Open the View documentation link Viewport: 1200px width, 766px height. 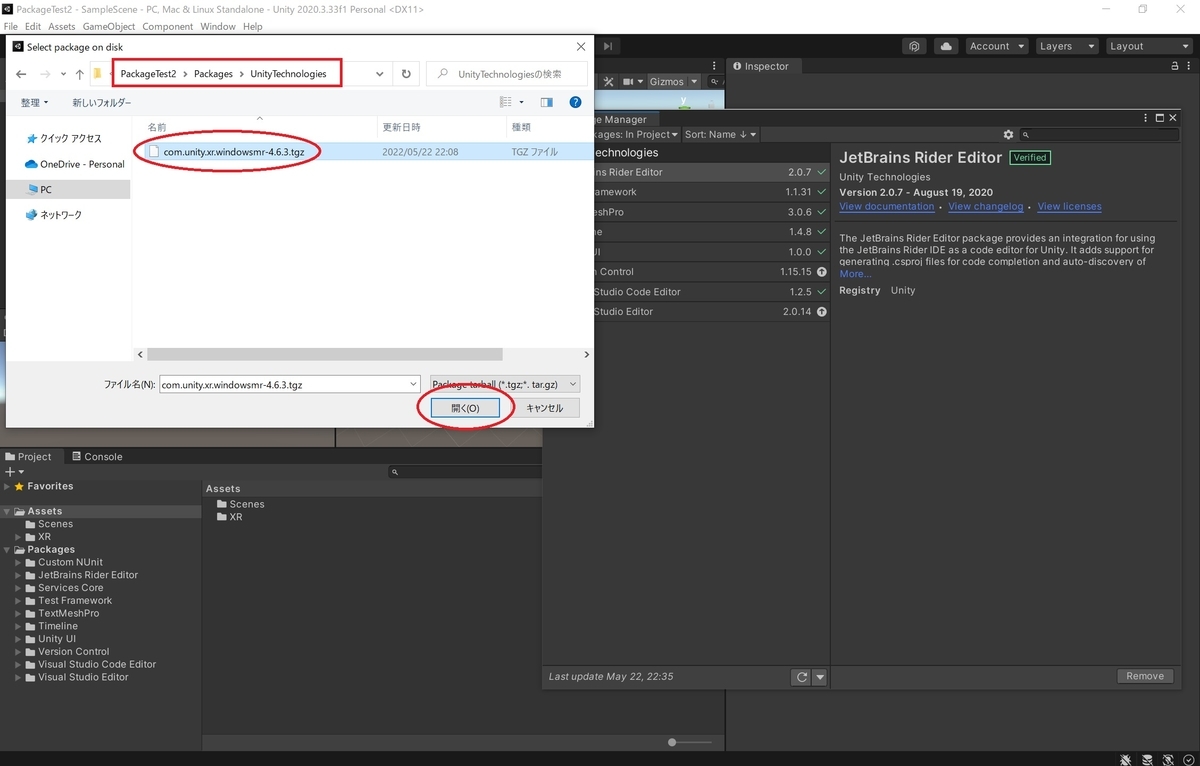886,207
